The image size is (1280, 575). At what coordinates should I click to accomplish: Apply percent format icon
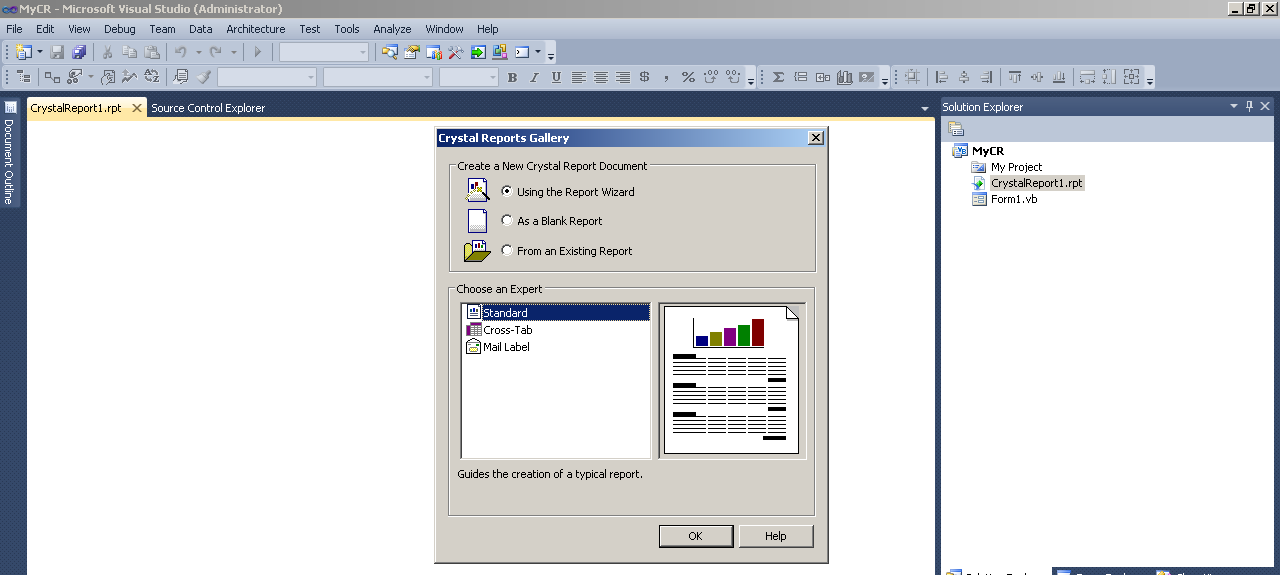tap(688, 77)
